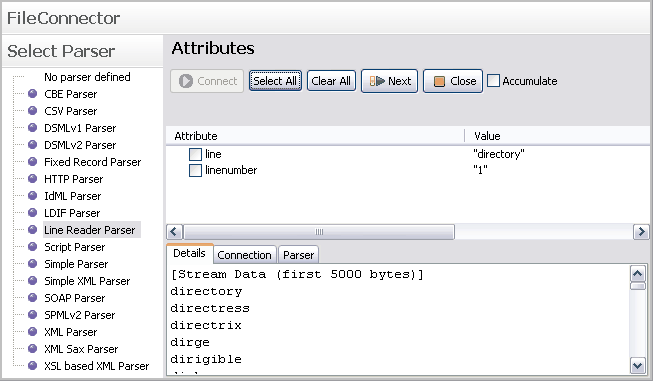Open the Parser tab

point(299,255)
